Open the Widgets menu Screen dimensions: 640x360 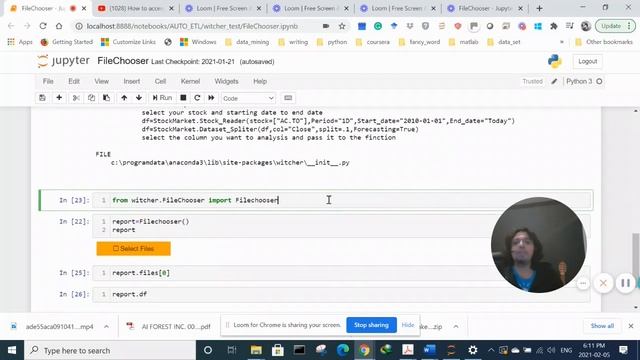[x=226, y=81]
